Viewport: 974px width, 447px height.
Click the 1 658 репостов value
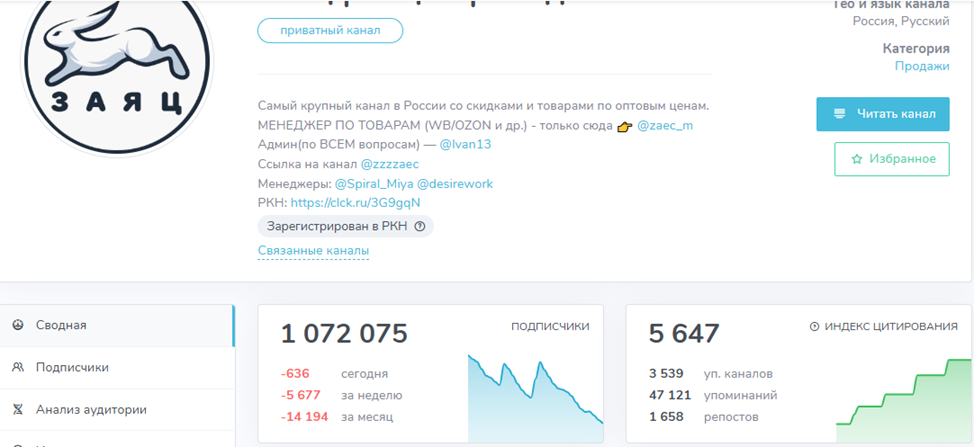[x=667, y=417]
